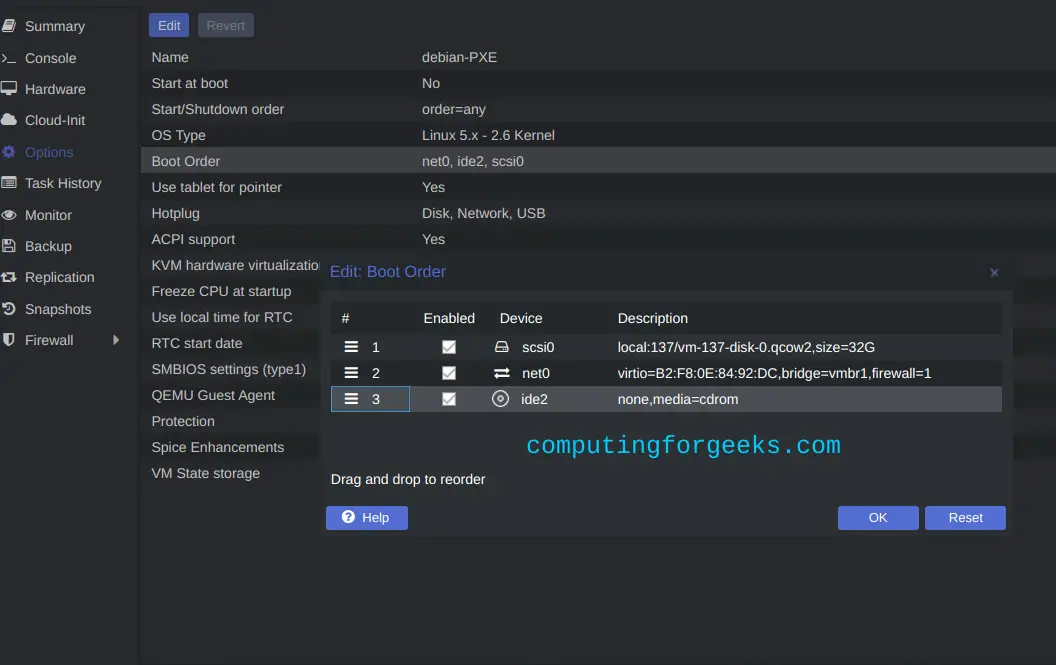Click the network arrows icon beside net0
1056x665 pixels.
[502, 373]
